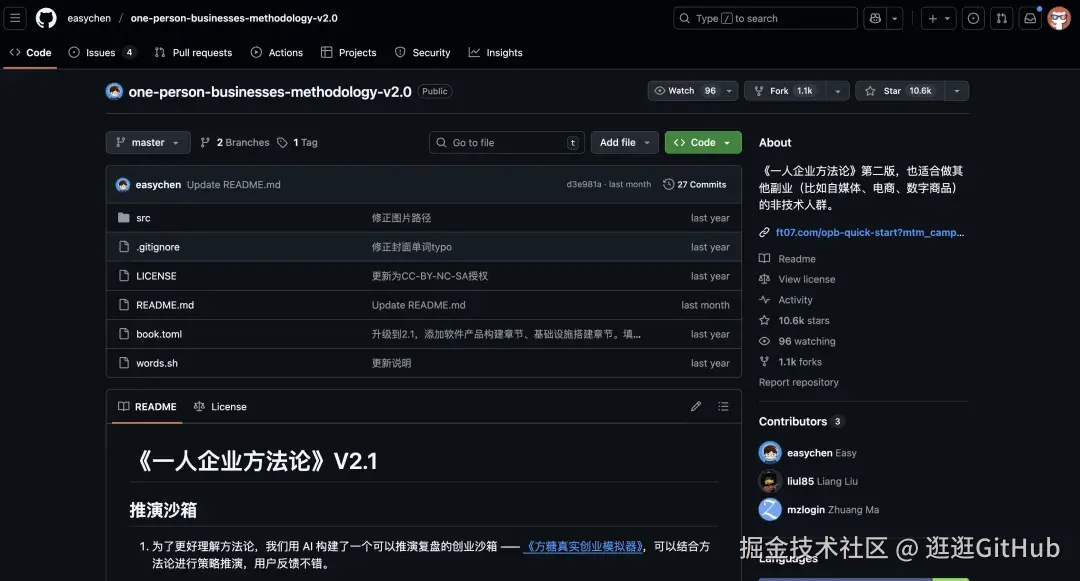Expand the Star lists dropdown
Viewport: 1080px width, 581px height.
pos(957,91)
